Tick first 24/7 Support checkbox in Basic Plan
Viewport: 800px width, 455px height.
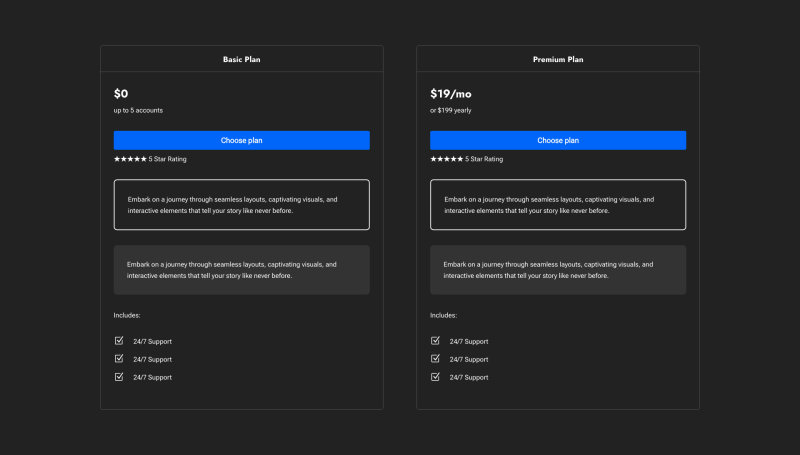[x=119, y=340]
